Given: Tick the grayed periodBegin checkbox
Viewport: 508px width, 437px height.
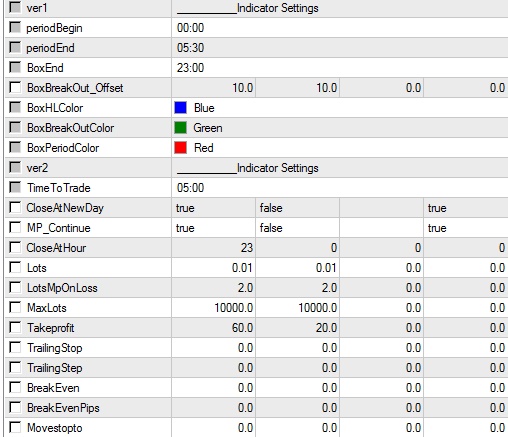Looking at the screenshot, I should pyautogui.click(x=15, y=27).
